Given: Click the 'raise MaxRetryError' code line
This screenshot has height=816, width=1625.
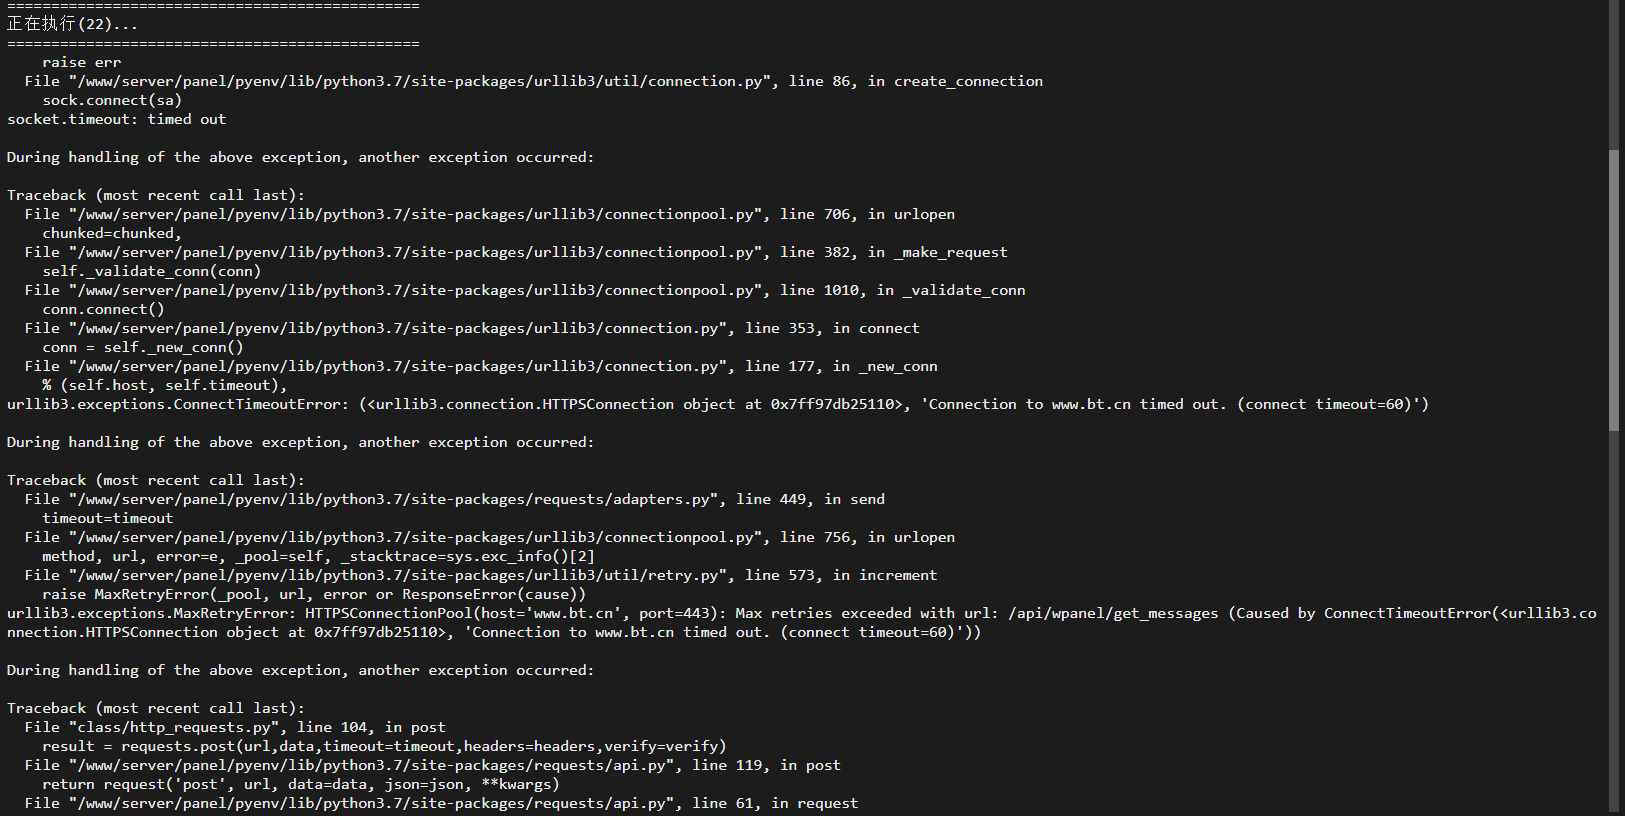Looking at the screenshot, I should tap(314, 594).
